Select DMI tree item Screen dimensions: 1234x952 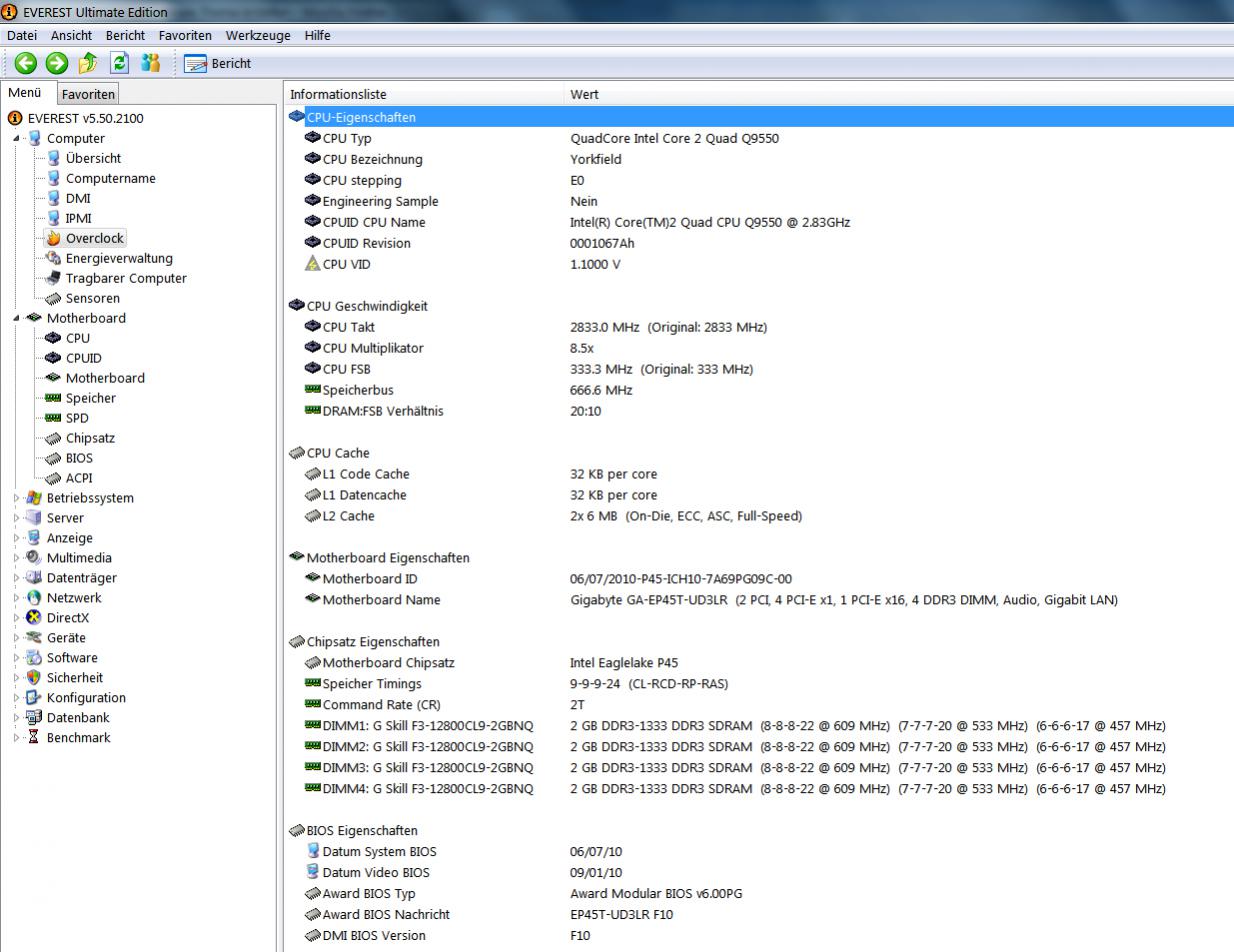[78, 198]
